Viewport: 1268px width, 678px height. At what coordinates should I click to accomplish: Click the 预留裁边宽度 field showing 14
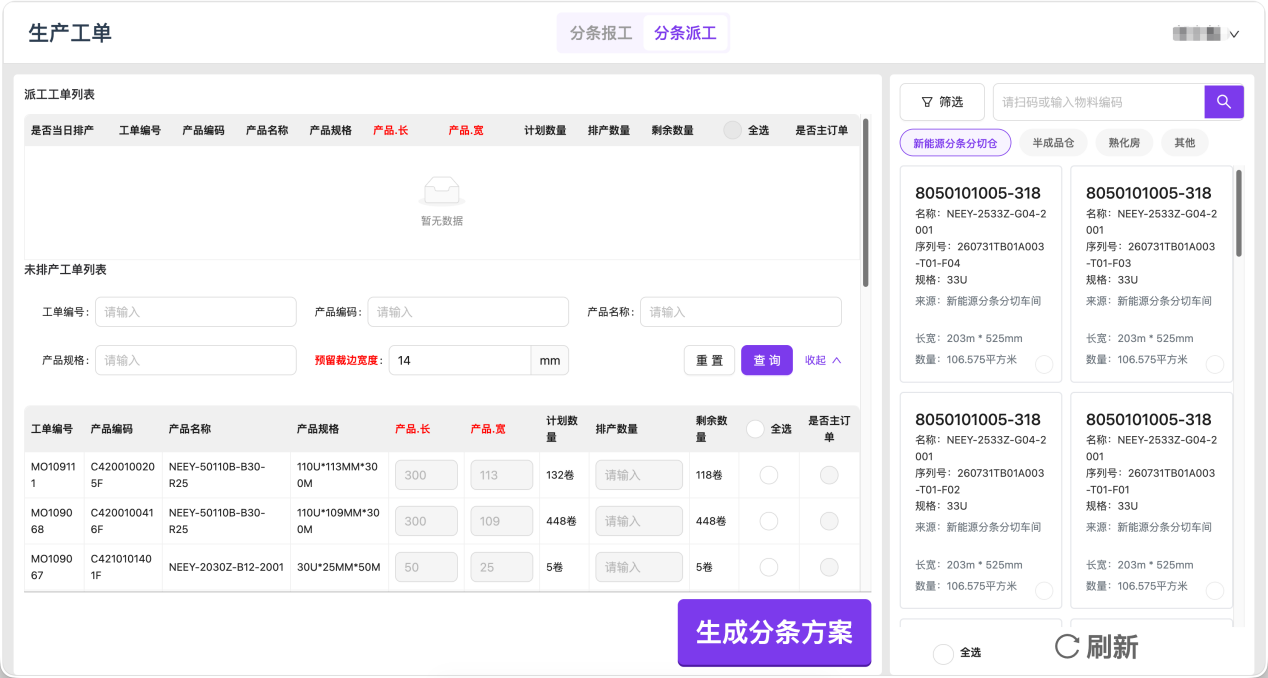coord(459,360)
